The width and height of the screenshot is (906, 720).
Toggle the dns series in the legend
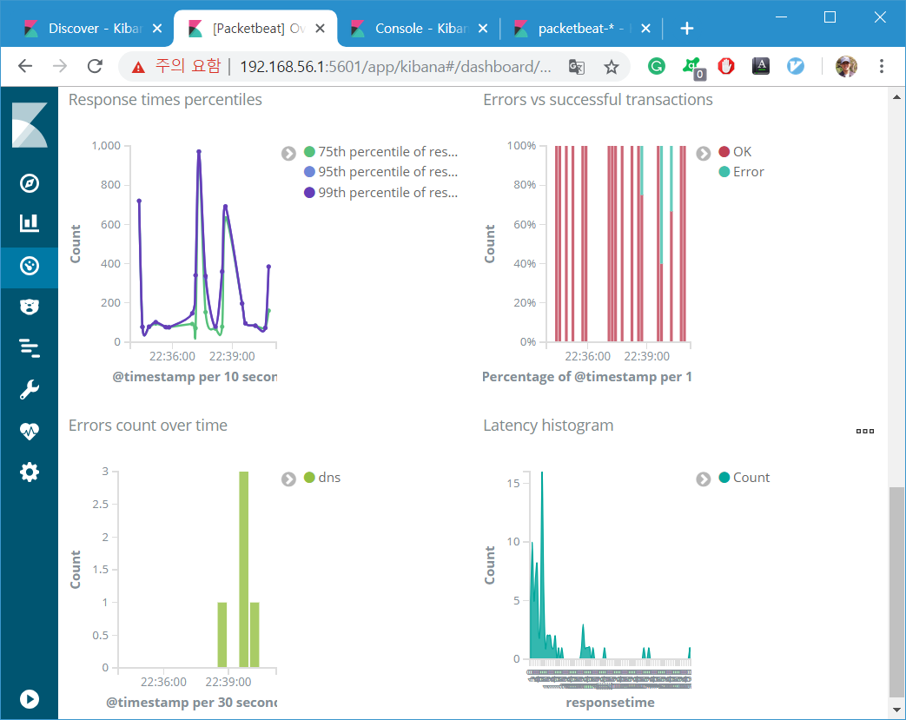click(322, 477)
